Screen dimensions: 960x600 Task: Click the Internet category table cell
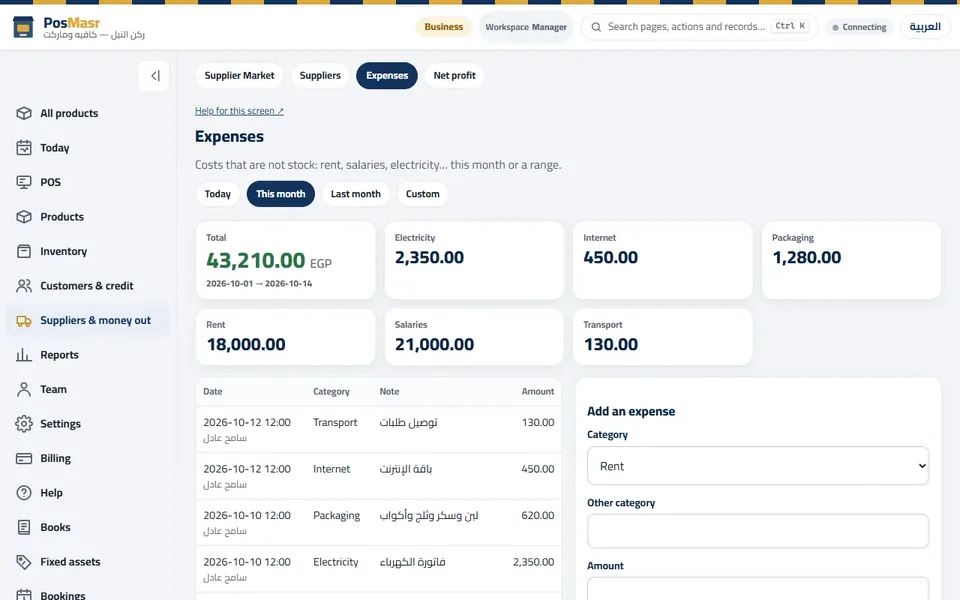331,469
